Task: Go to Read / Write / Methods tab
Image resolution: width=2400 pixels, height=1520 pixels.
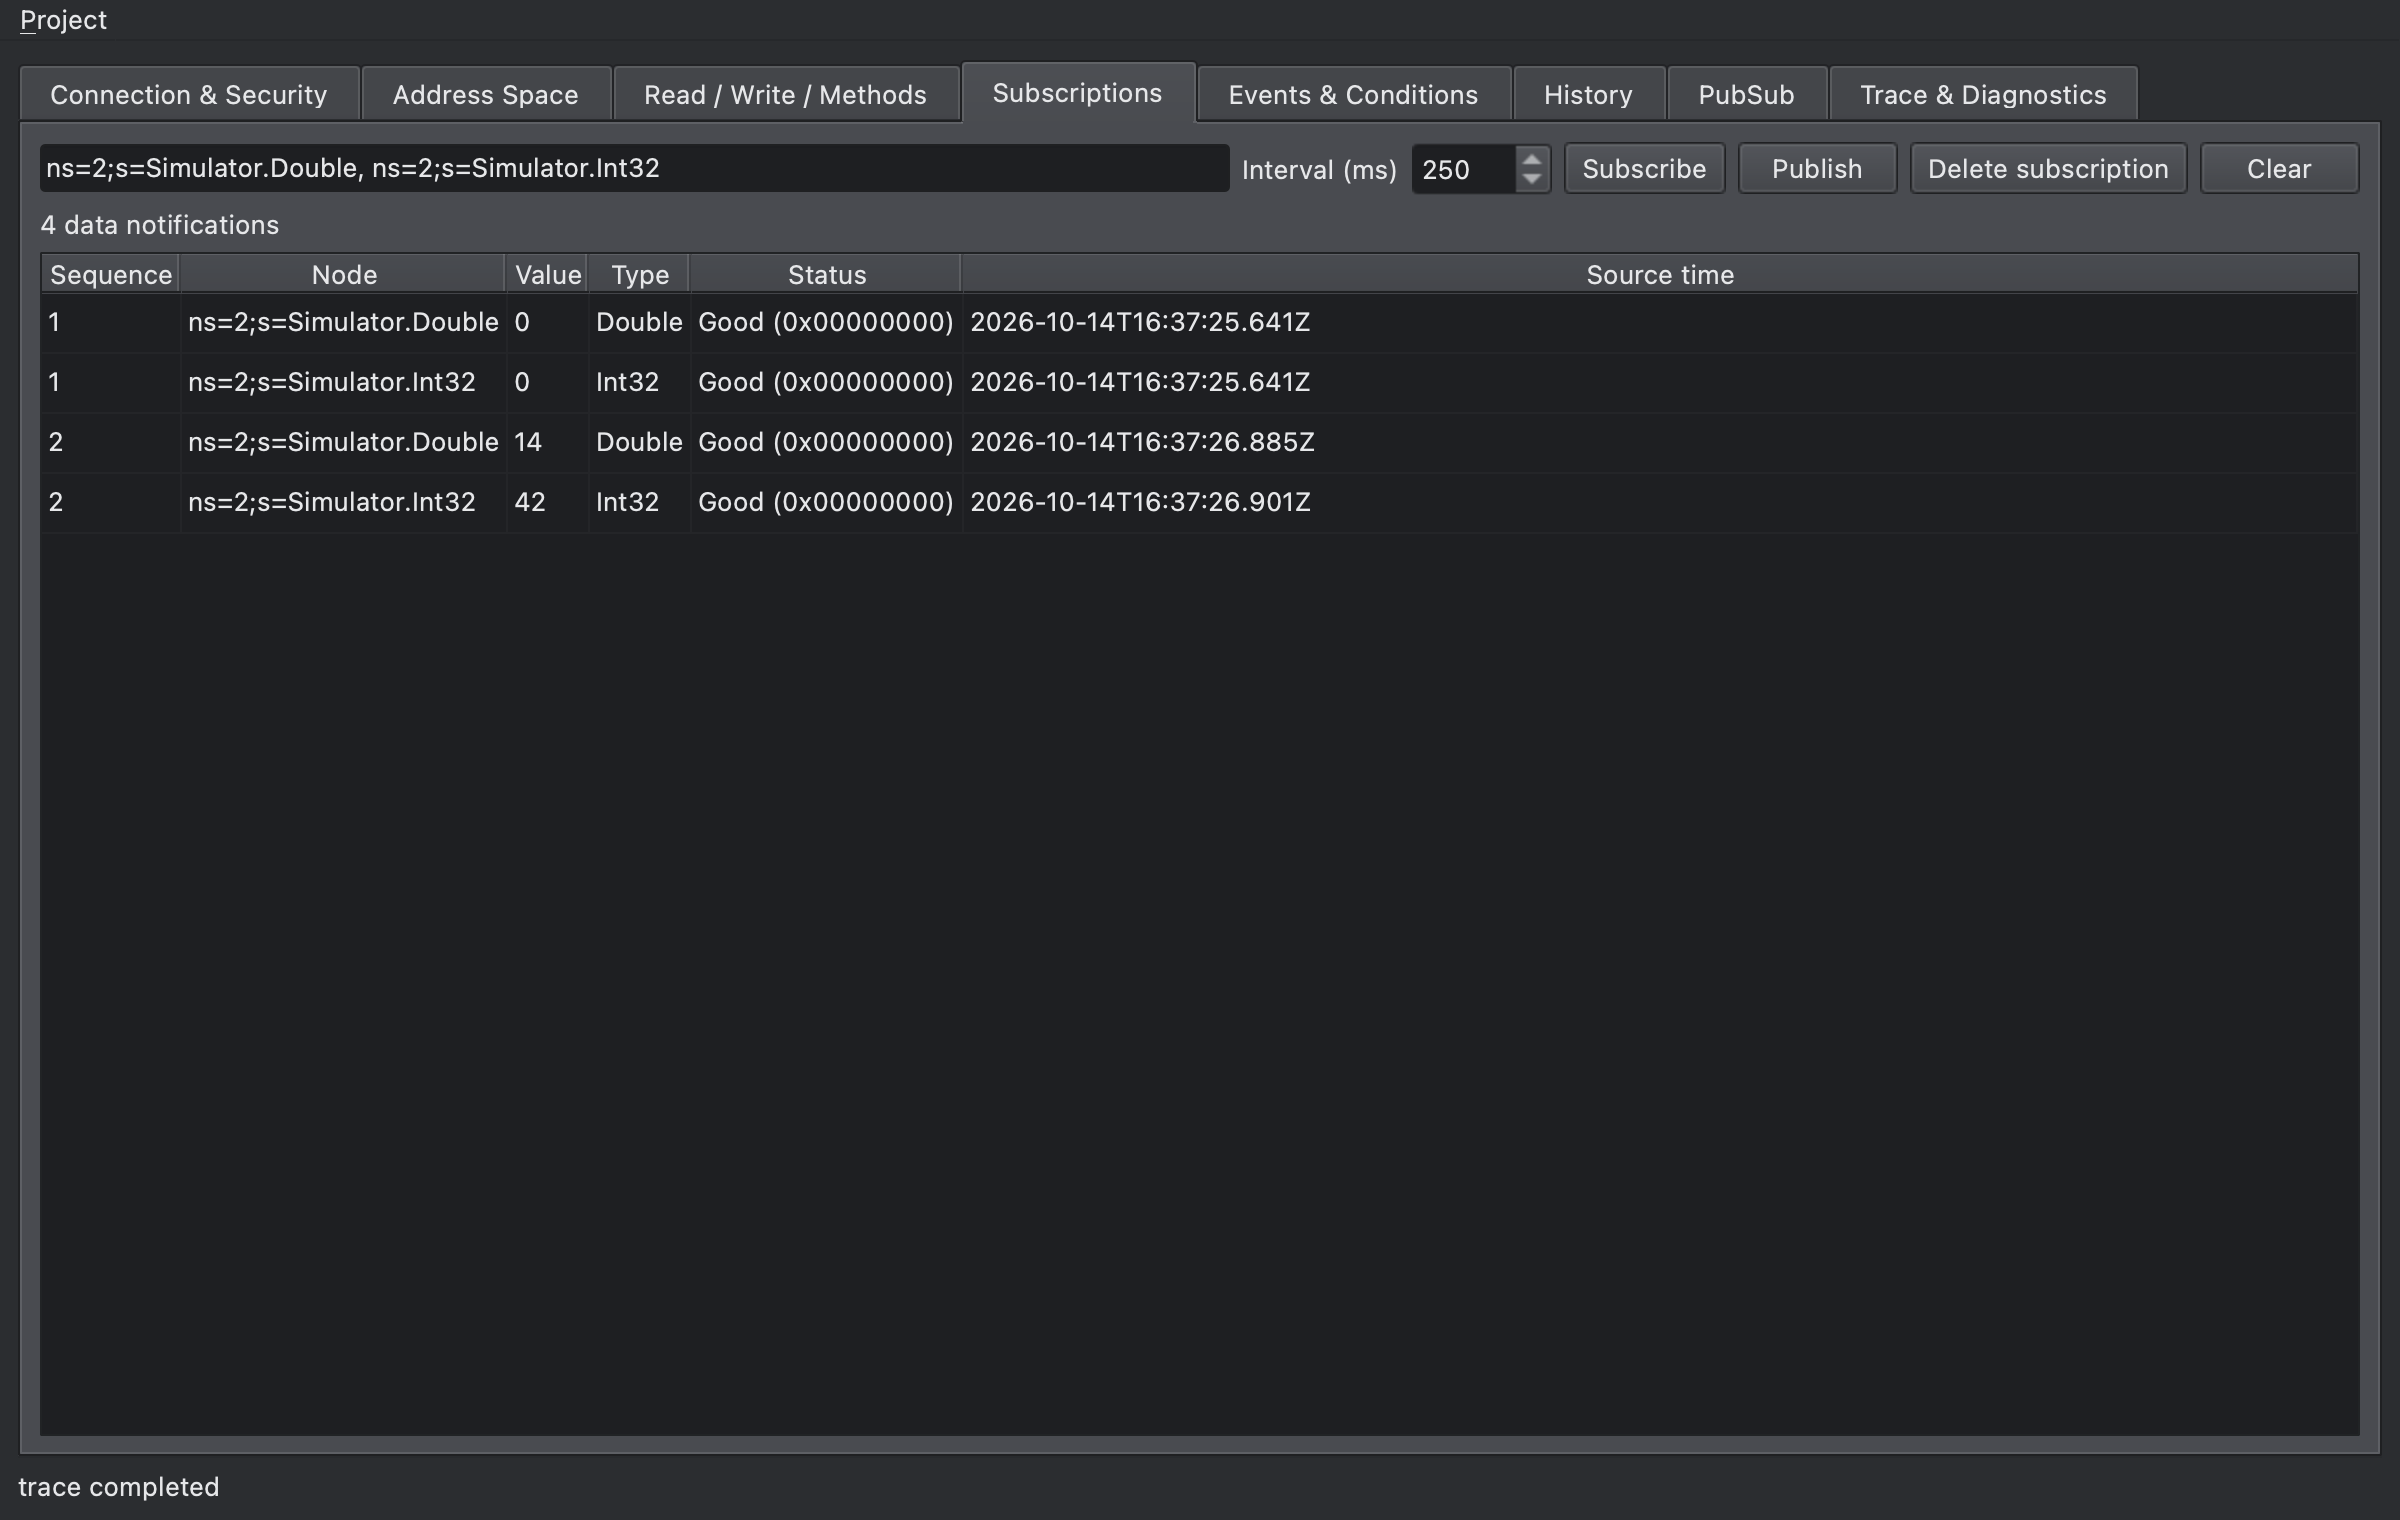Action: click(786, 95)
